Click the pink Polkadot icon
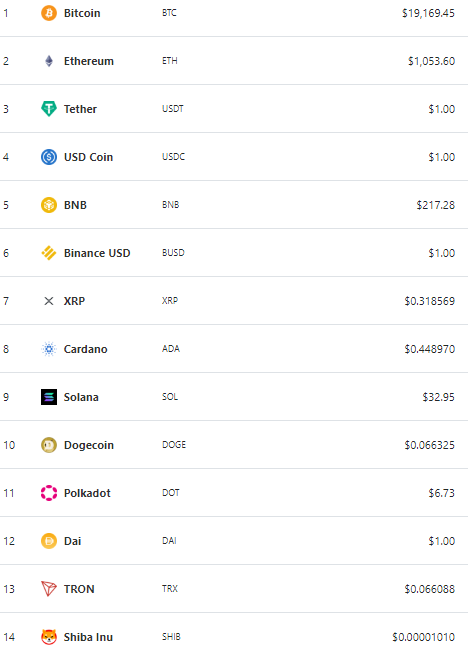The height and width of the screenshot is (650, 468). 48,493
